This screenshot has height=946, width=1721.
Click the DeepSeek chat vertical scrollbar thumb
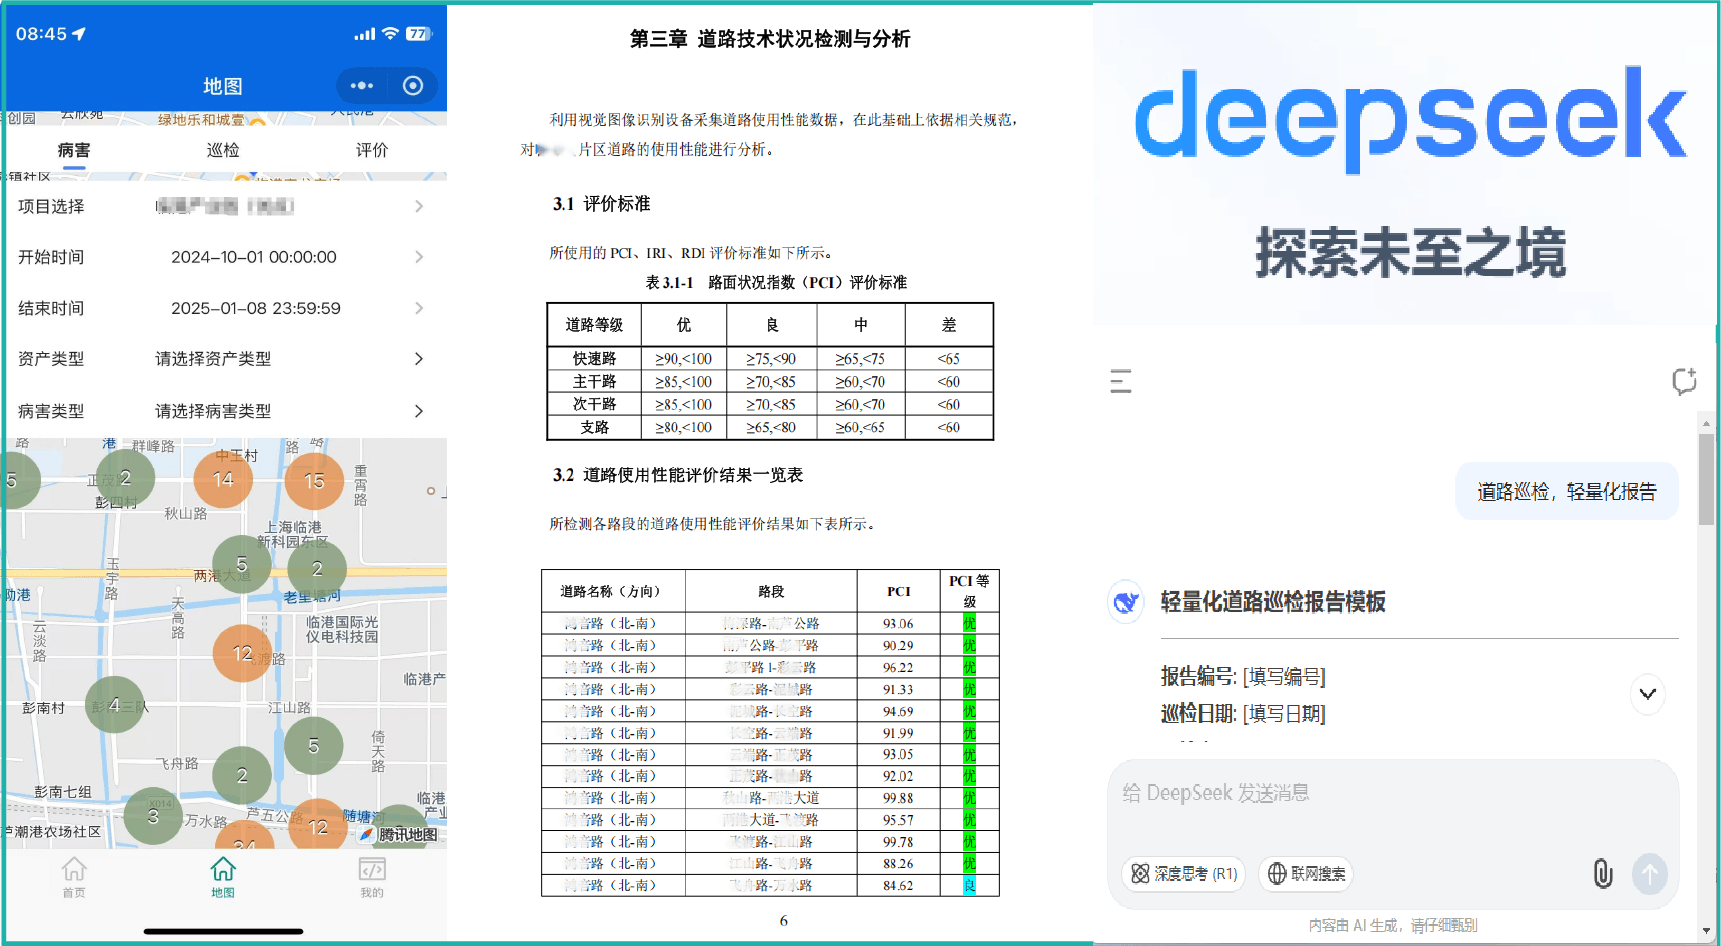point(1706,479)
